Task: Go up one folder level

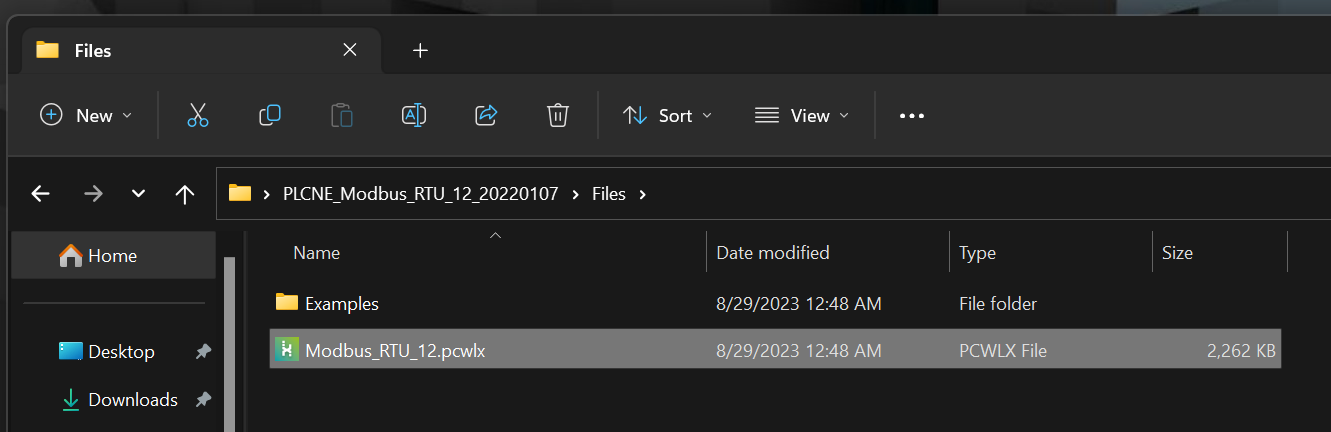Action: (x=185, y=194)
